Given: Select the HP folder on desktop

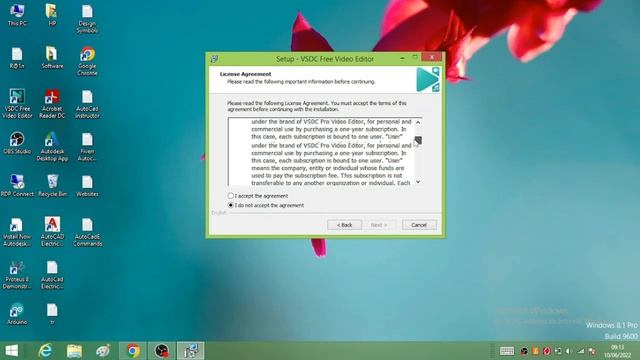Looking at the screenshot, I should pos(52,15).
